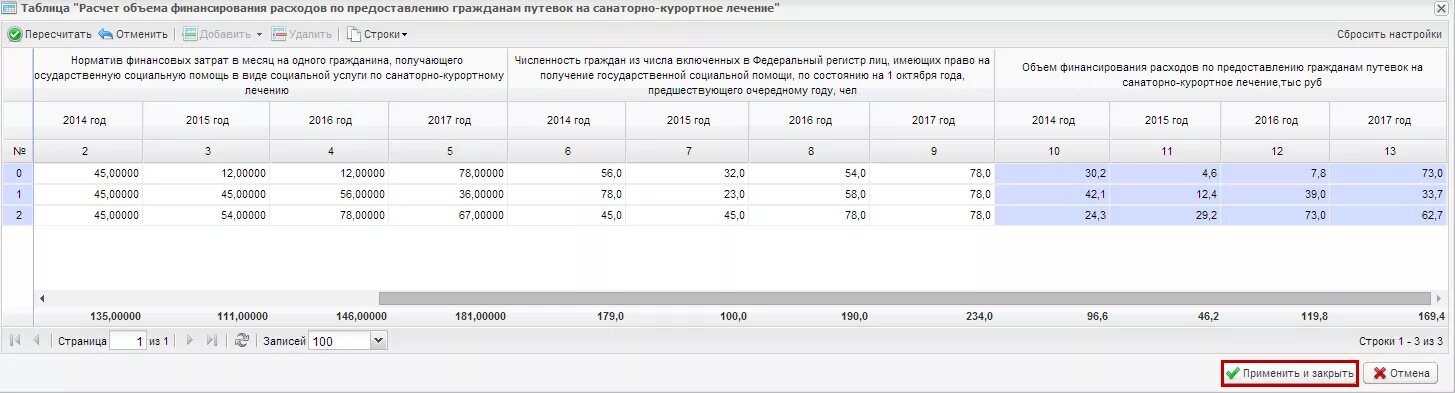This screenshot has width=1455, height=393.
Task: Click the Удалить delete button
Action: (x=302, y=34)
